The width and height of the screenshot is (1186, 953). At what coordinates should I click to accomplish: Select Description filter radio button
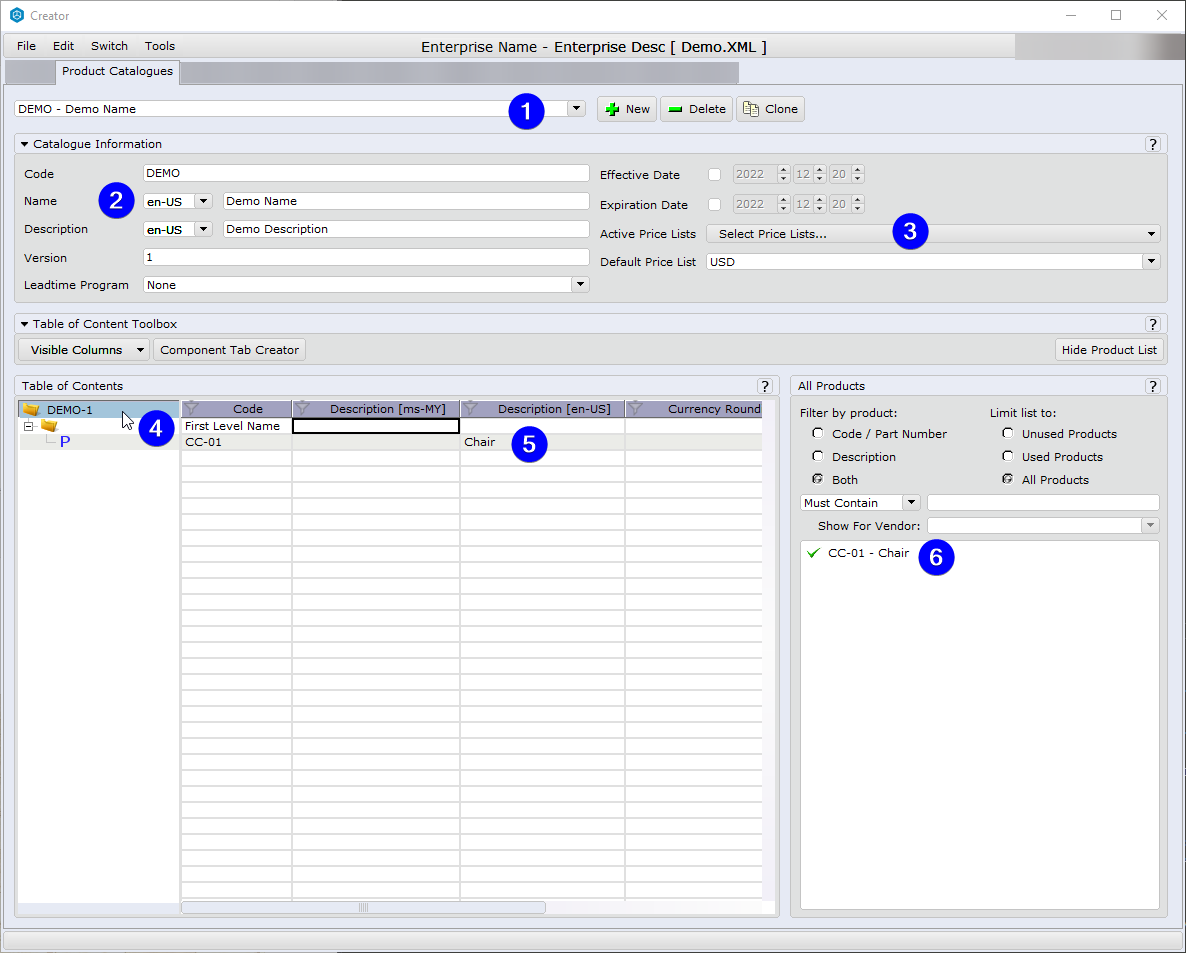[818, 456]
